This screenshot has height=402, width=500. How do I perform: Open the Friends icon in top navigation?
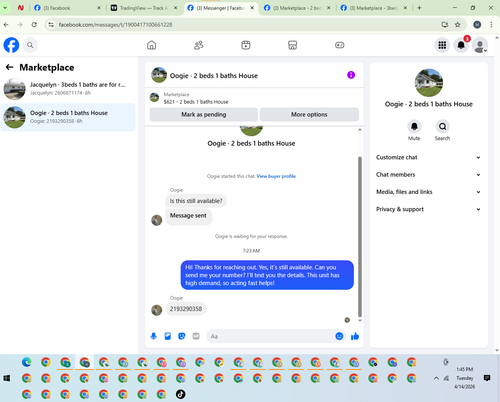(x=199, y=45)
